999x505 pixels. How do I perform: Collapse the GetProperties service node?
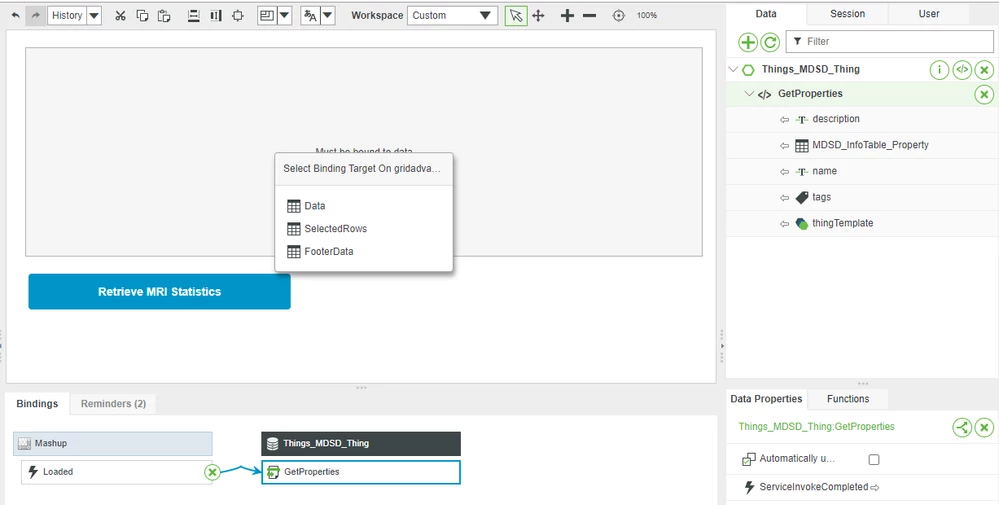[749, 94]
